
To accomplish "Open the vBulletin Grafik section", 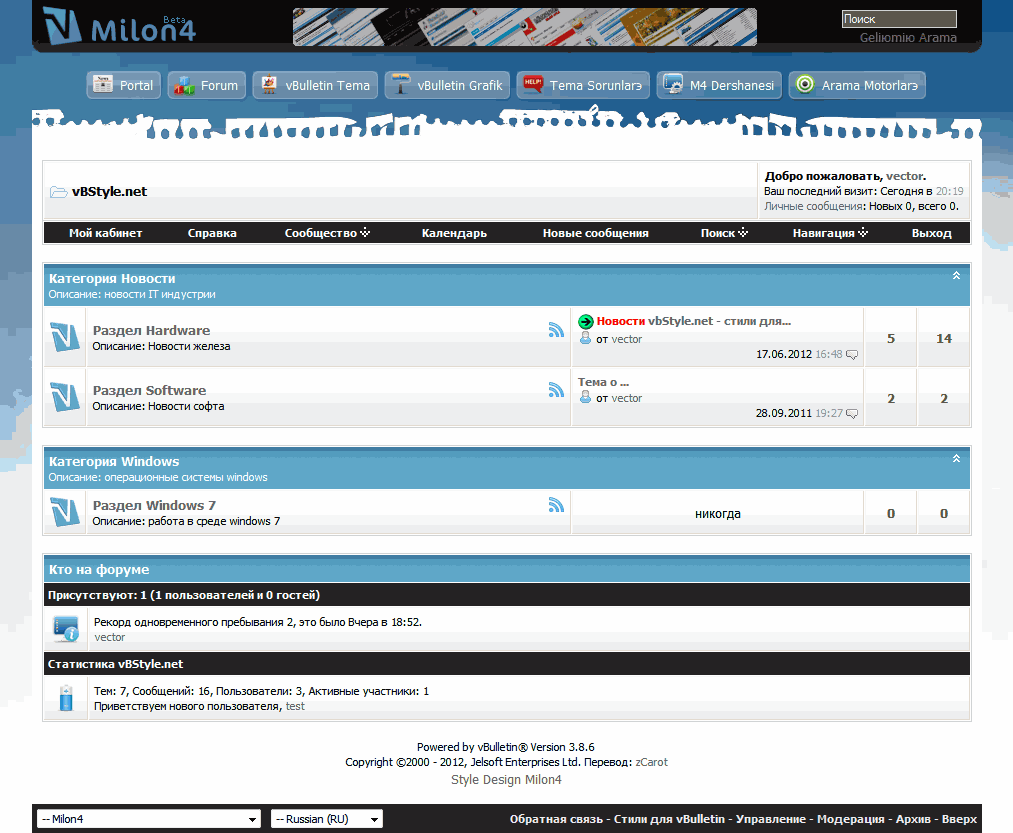I will click(x=447, y=85).
